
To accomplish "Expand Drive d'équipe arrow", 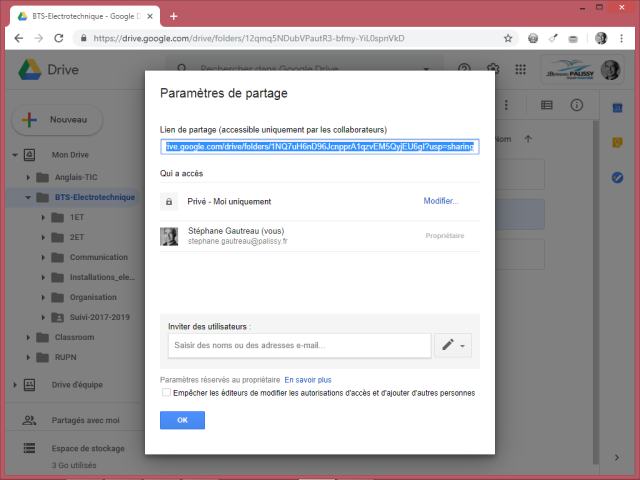I will click(15, 385).
